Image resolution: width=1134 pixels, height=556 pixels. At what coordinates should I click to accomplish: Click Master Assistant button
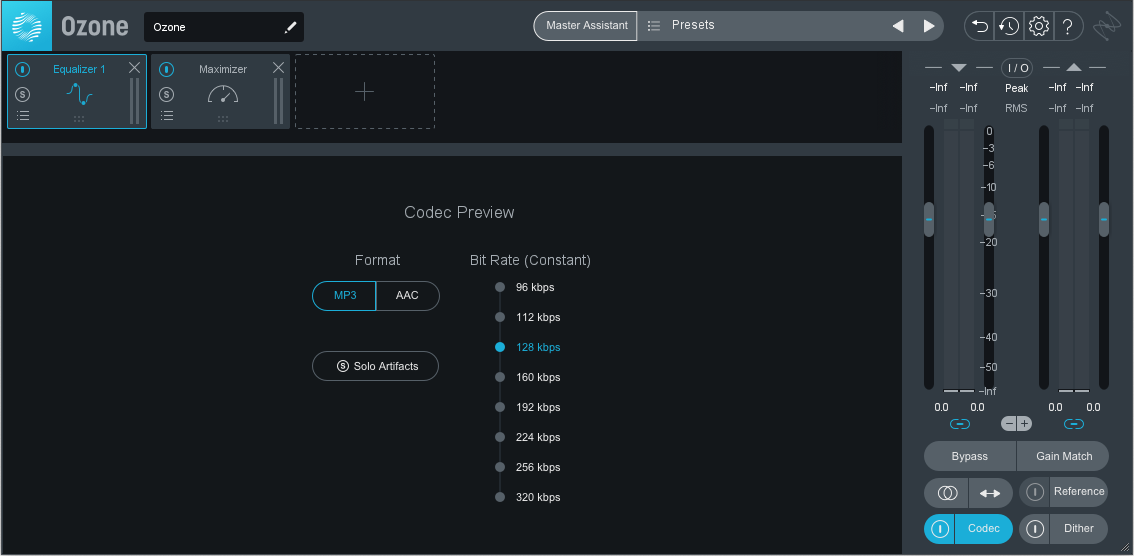coord(587,25)
